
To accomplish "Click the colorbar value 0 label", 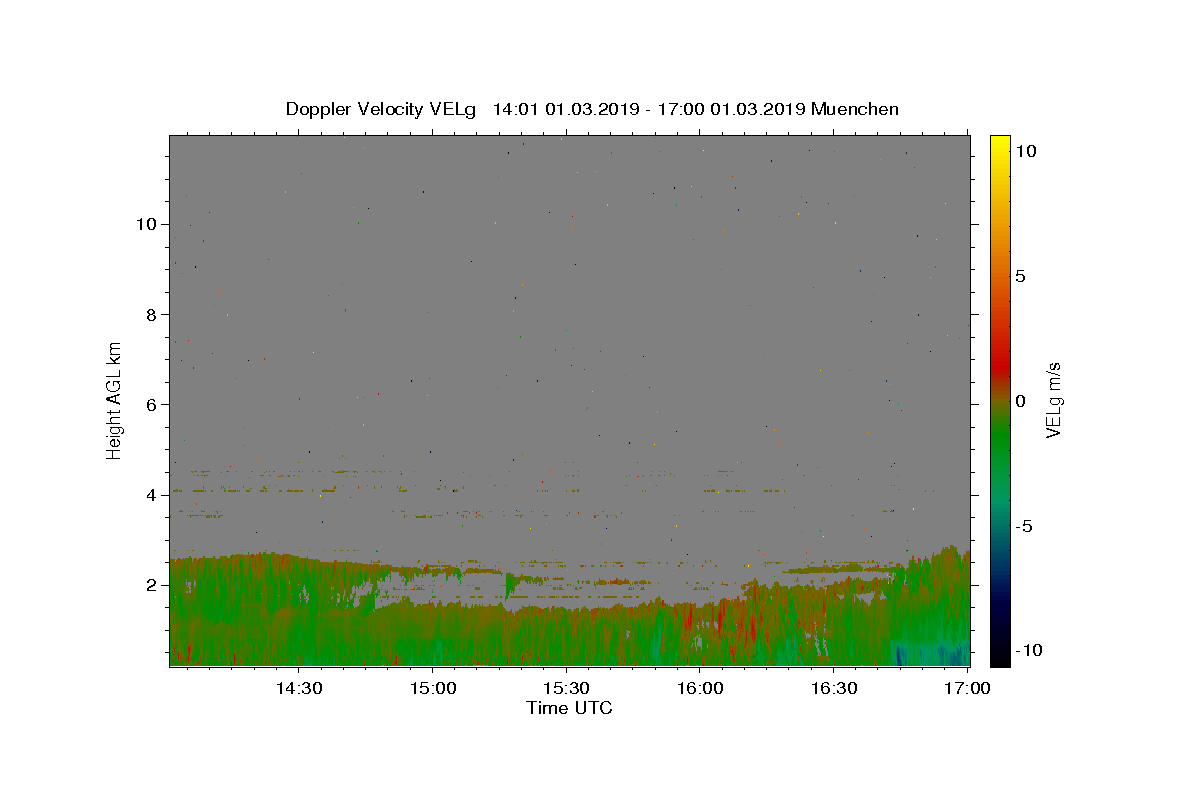I will point(1021,401).
